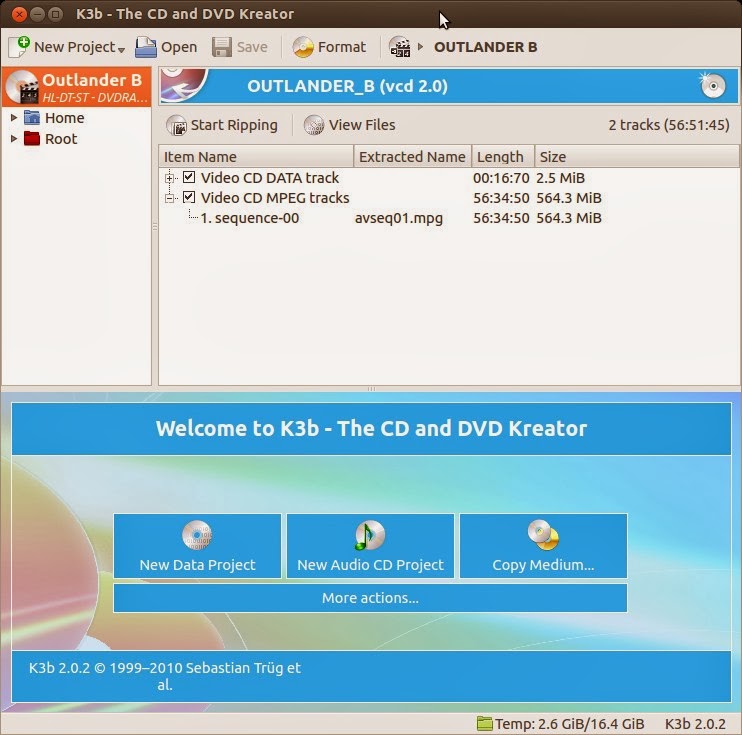The height and width of the screenshot is (735, 742).
Task: Click the disc icon at right of header
Action: point(712,86)
